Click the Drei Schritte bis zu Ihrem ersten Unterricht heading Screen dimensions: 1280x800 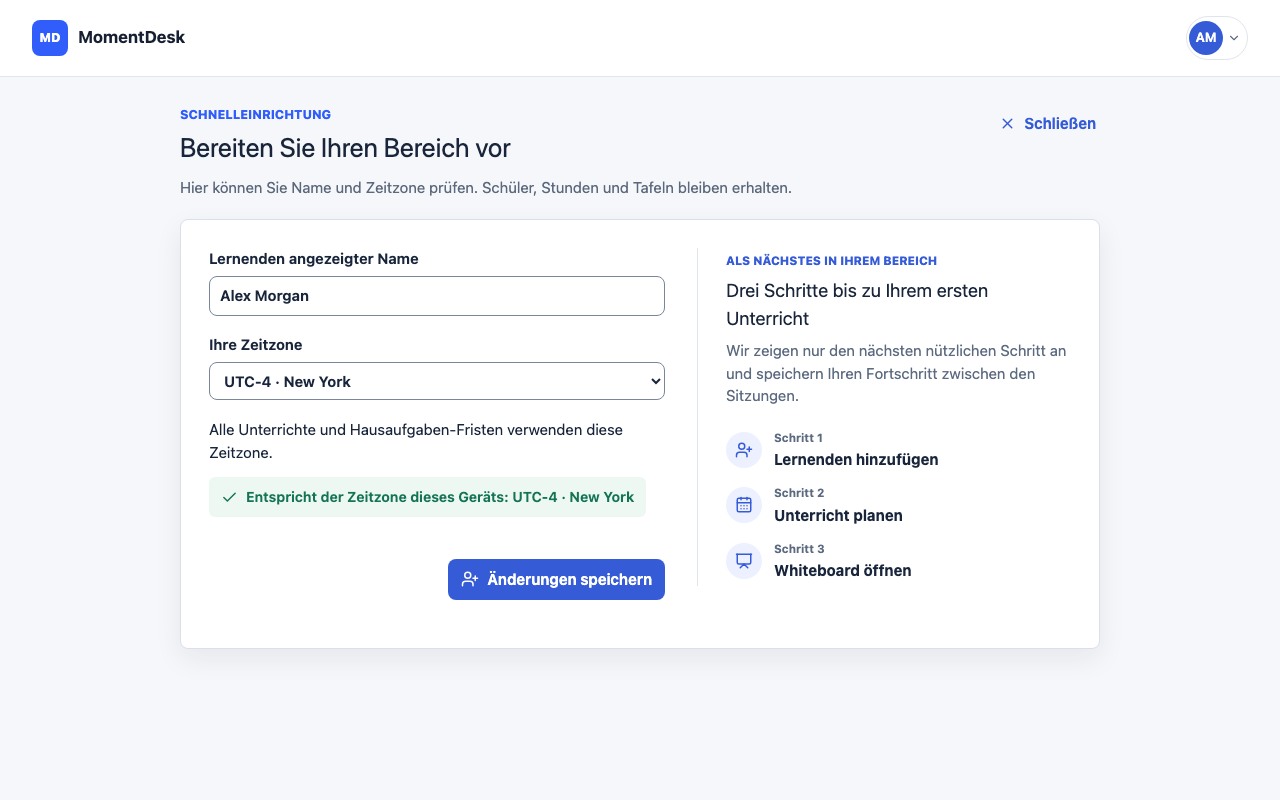pyautogui.click(x=857, y=305)
